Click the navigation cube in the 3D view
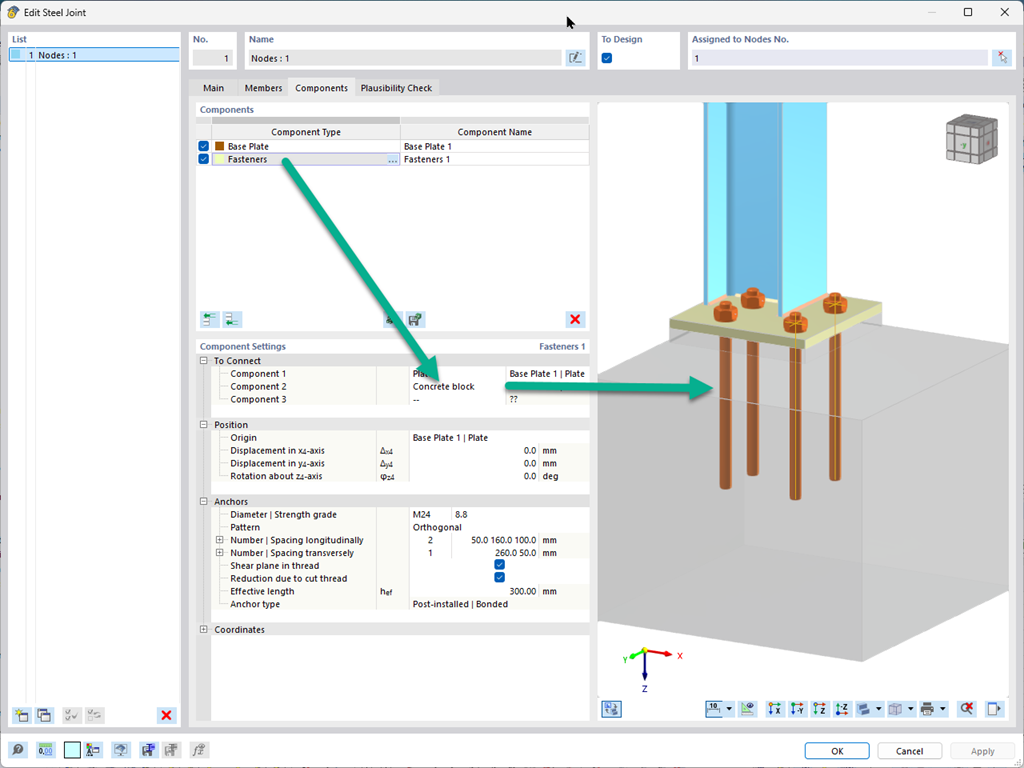The height and width of the screenshot is (768, 1024). (x=970, y=138)
